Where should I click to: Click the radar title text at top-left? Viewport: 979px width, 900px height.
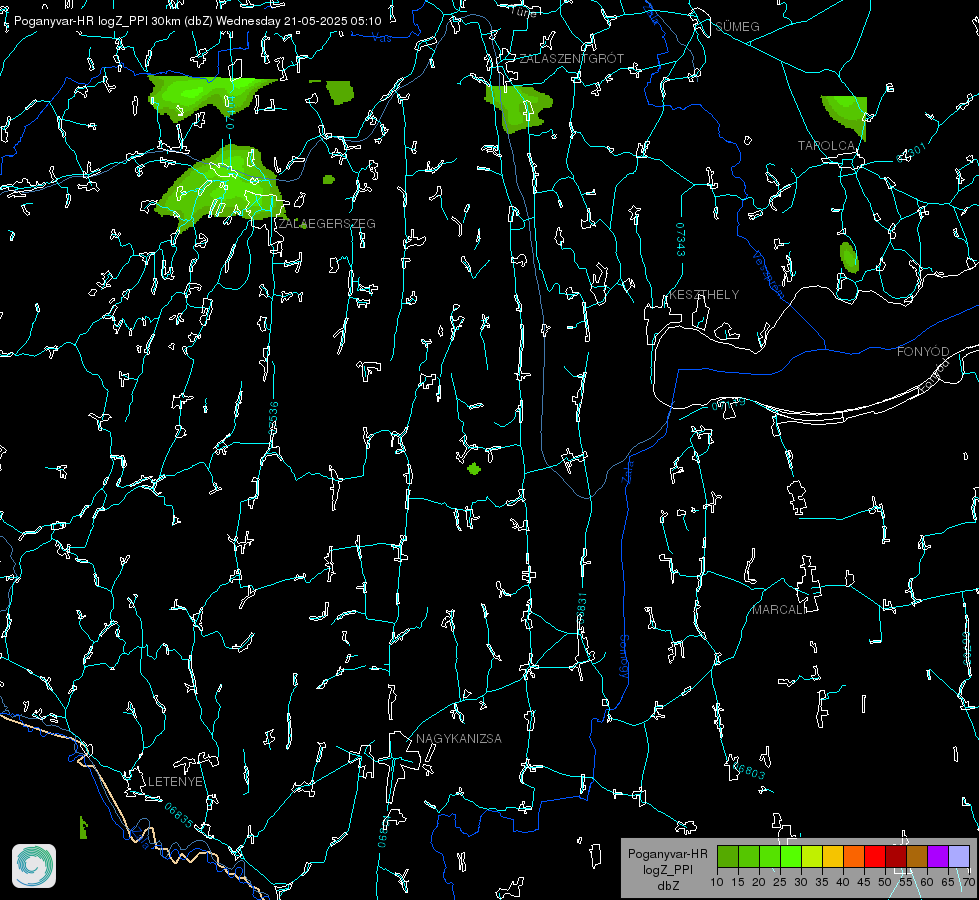click(197, 21)
